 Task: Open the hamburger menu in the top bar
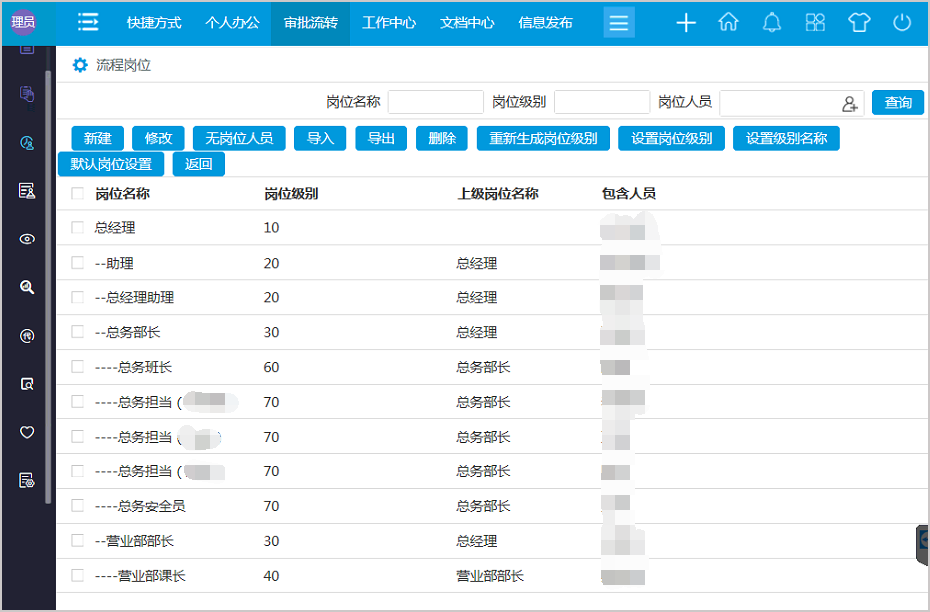[x=619, y=21]
